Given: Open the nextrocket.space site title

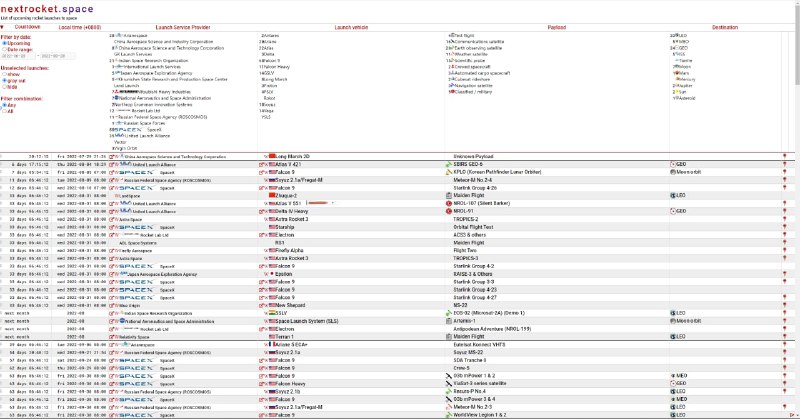Looking at the screenshot, I should 47,9.
